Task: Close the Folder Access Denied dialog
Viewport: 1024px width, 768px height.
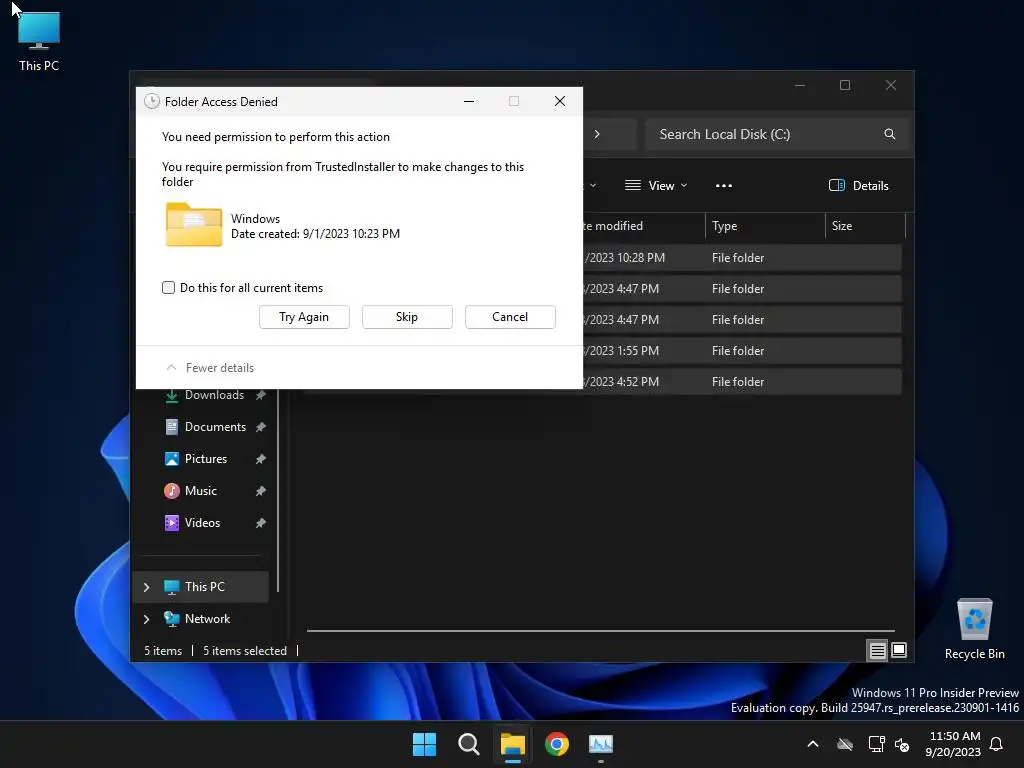Action: pyautogui.click(x=560, y=101)
